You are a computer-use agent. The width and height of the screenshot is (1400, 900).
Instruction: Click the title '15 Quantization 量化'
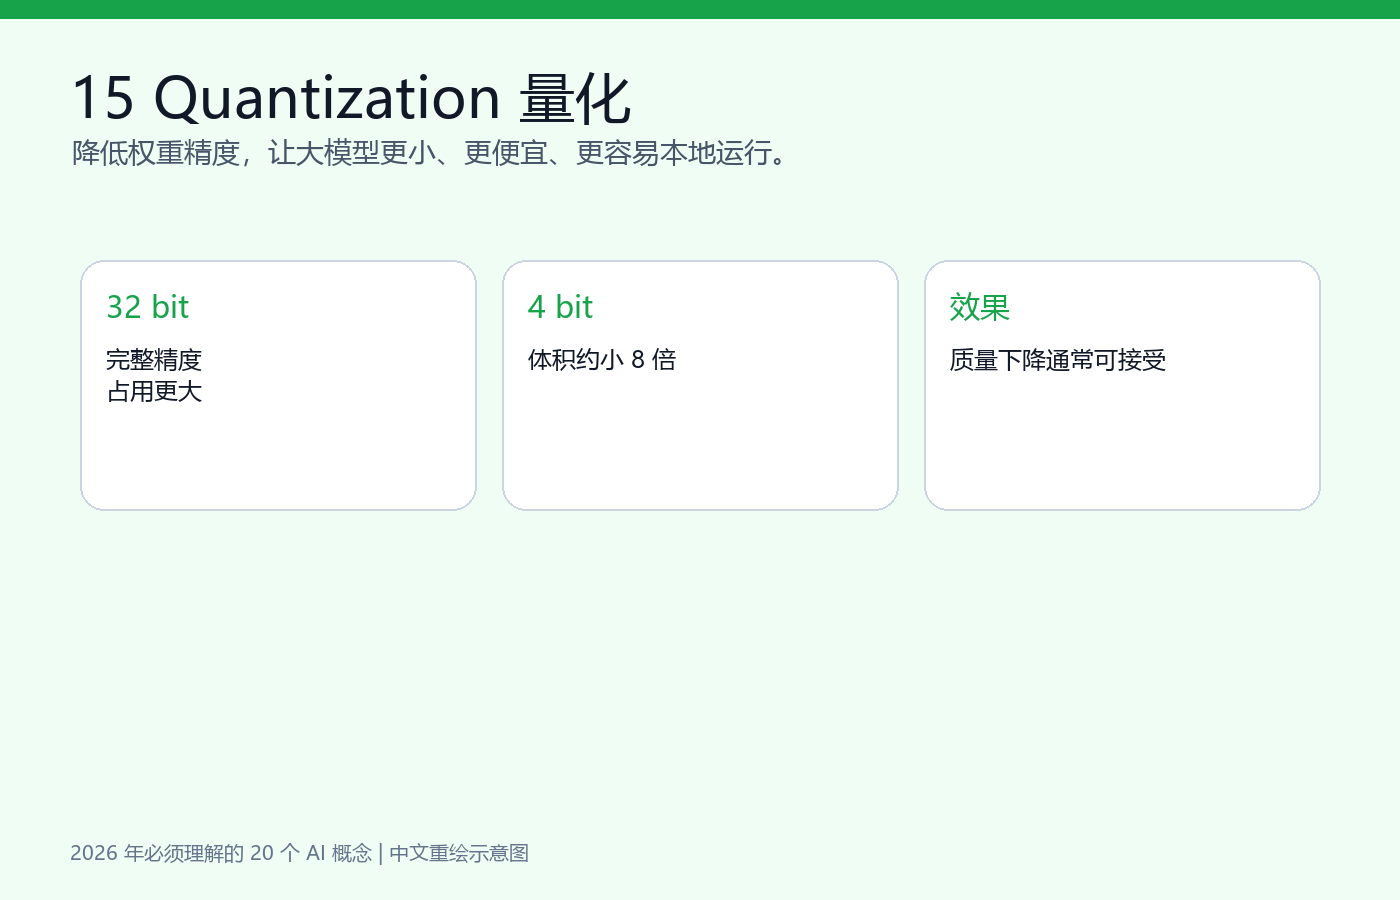click(351, 98)
